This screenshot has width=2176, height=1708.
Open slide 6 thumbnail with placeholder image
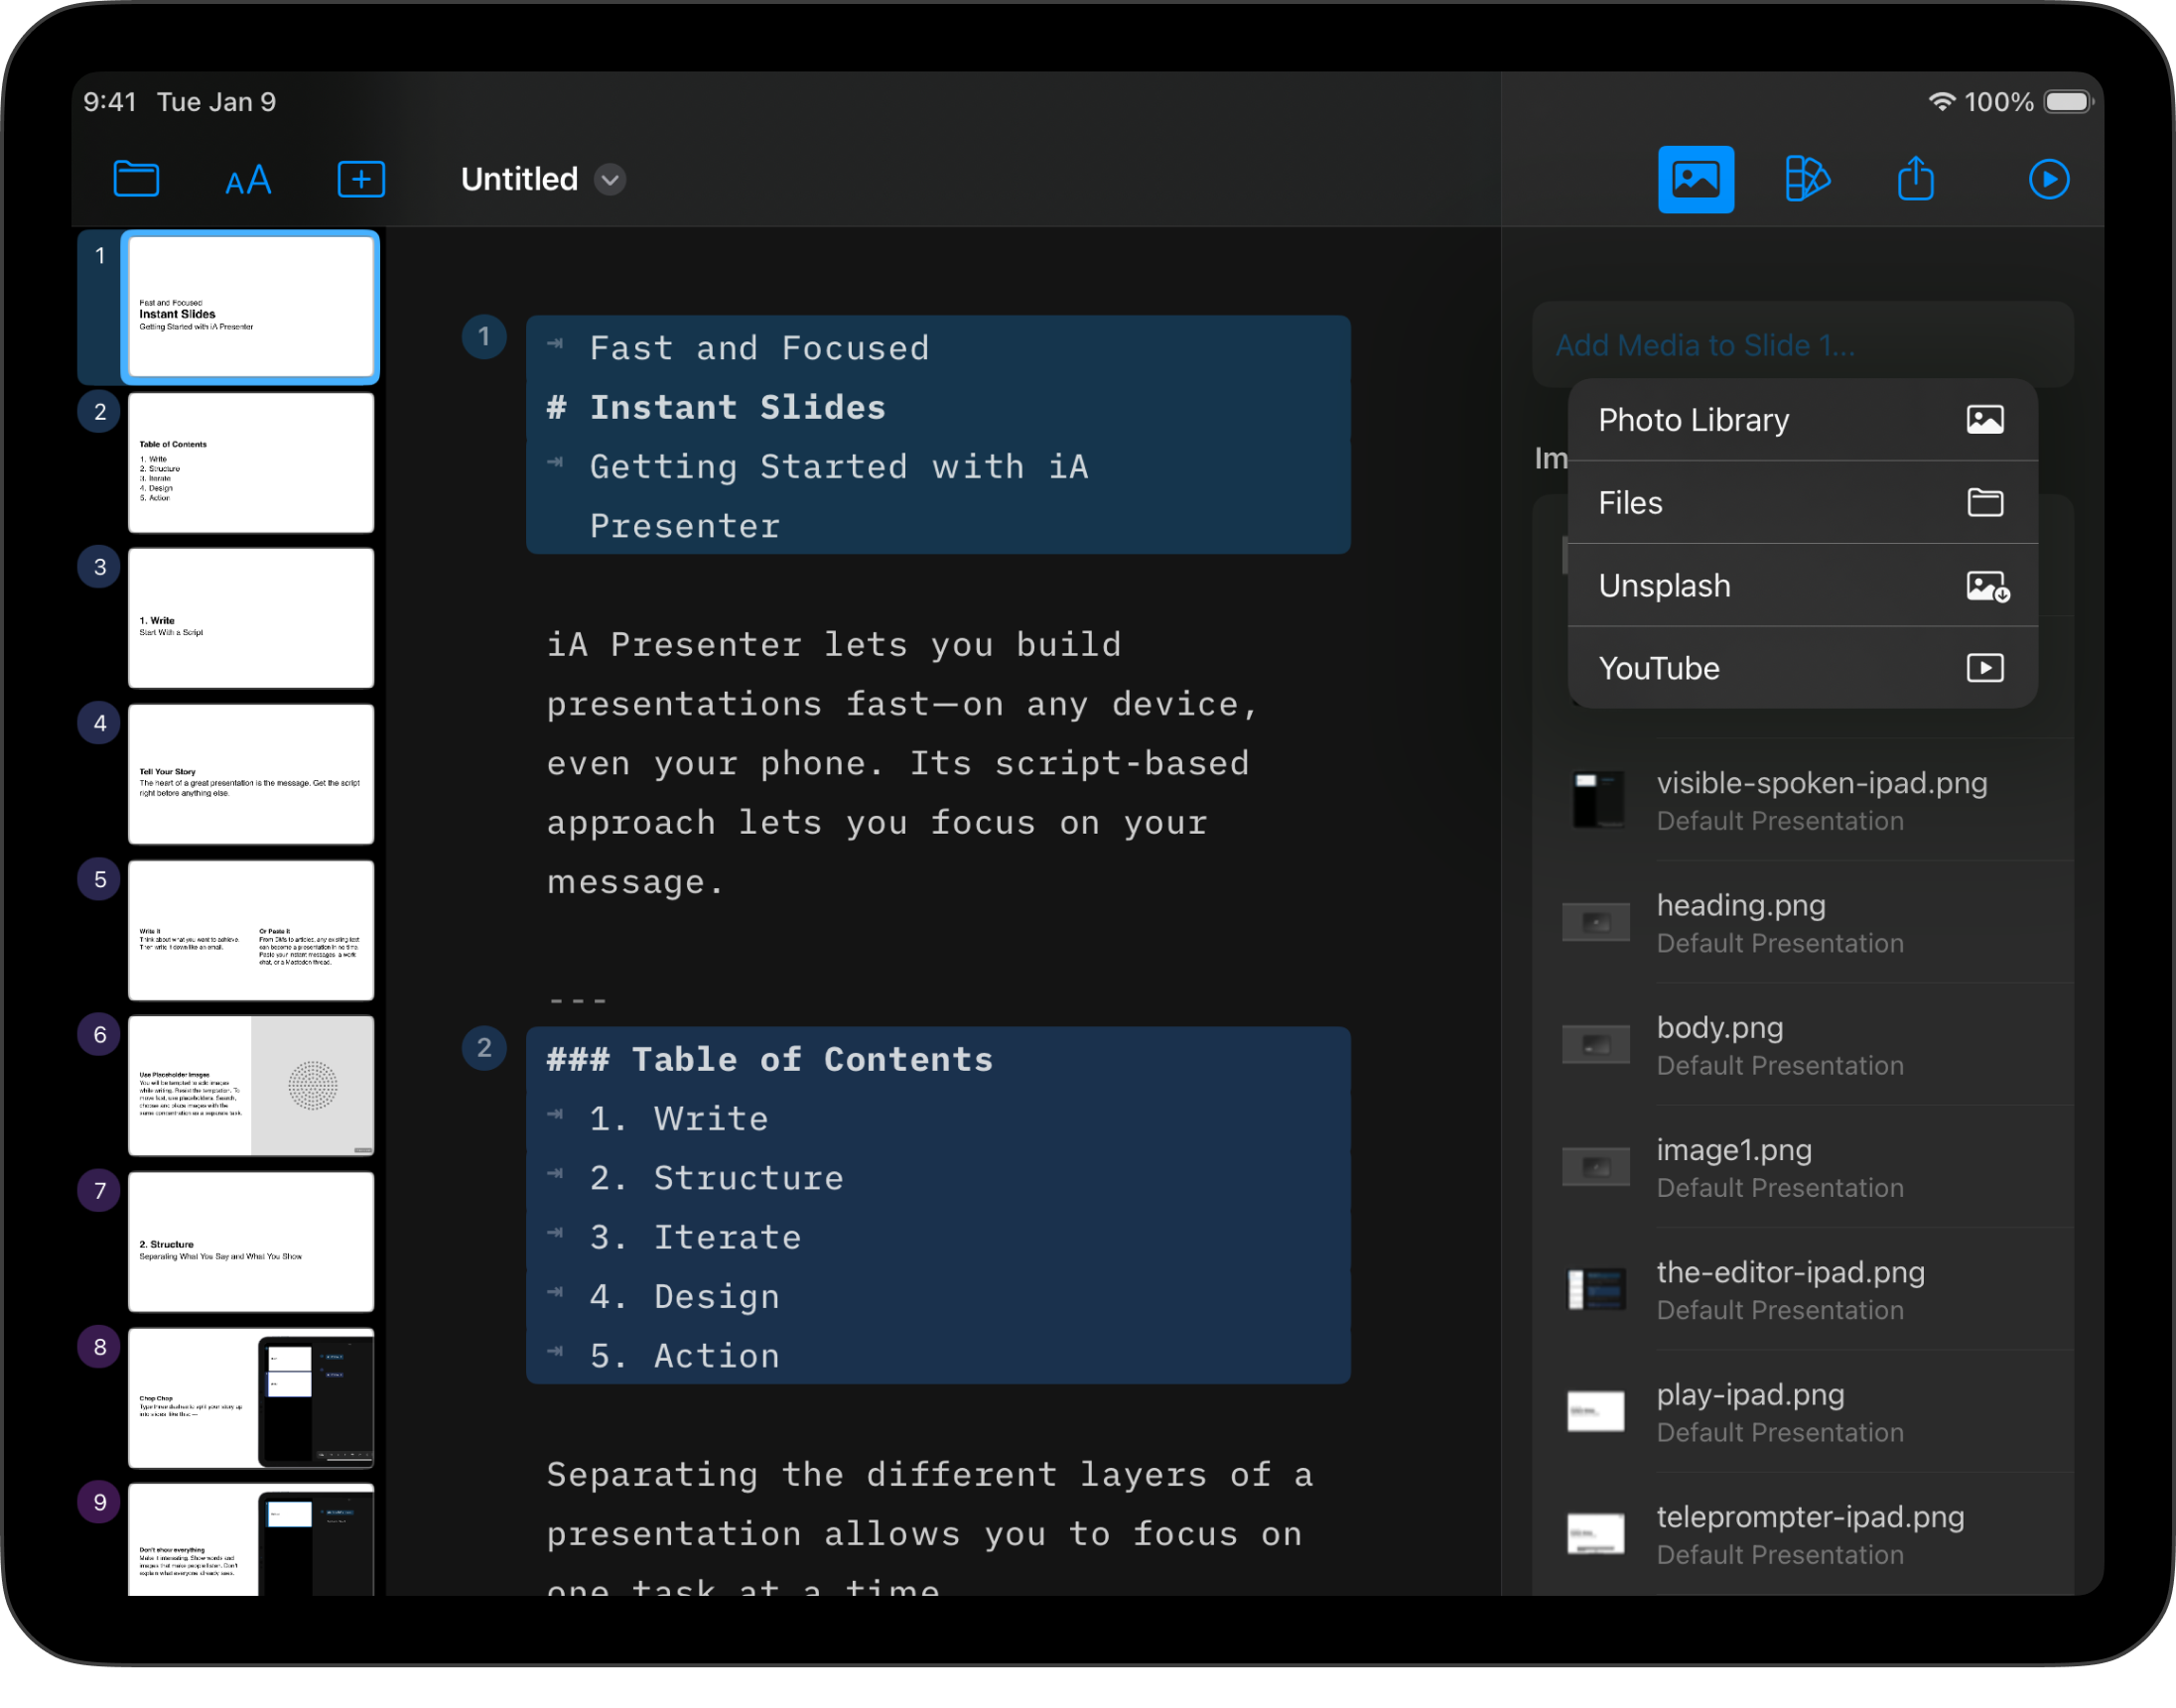pos(250,1086)
